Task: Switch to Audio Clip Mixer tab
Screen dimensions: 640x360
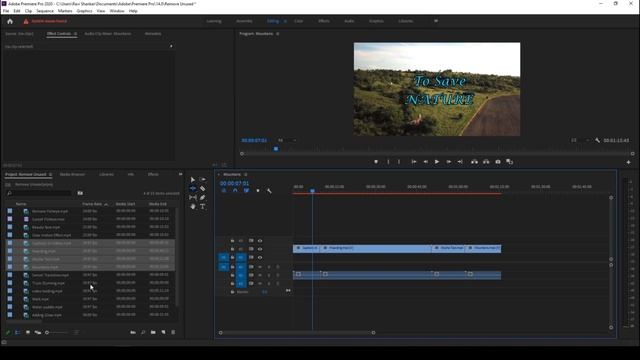Action: click(108, 34)
